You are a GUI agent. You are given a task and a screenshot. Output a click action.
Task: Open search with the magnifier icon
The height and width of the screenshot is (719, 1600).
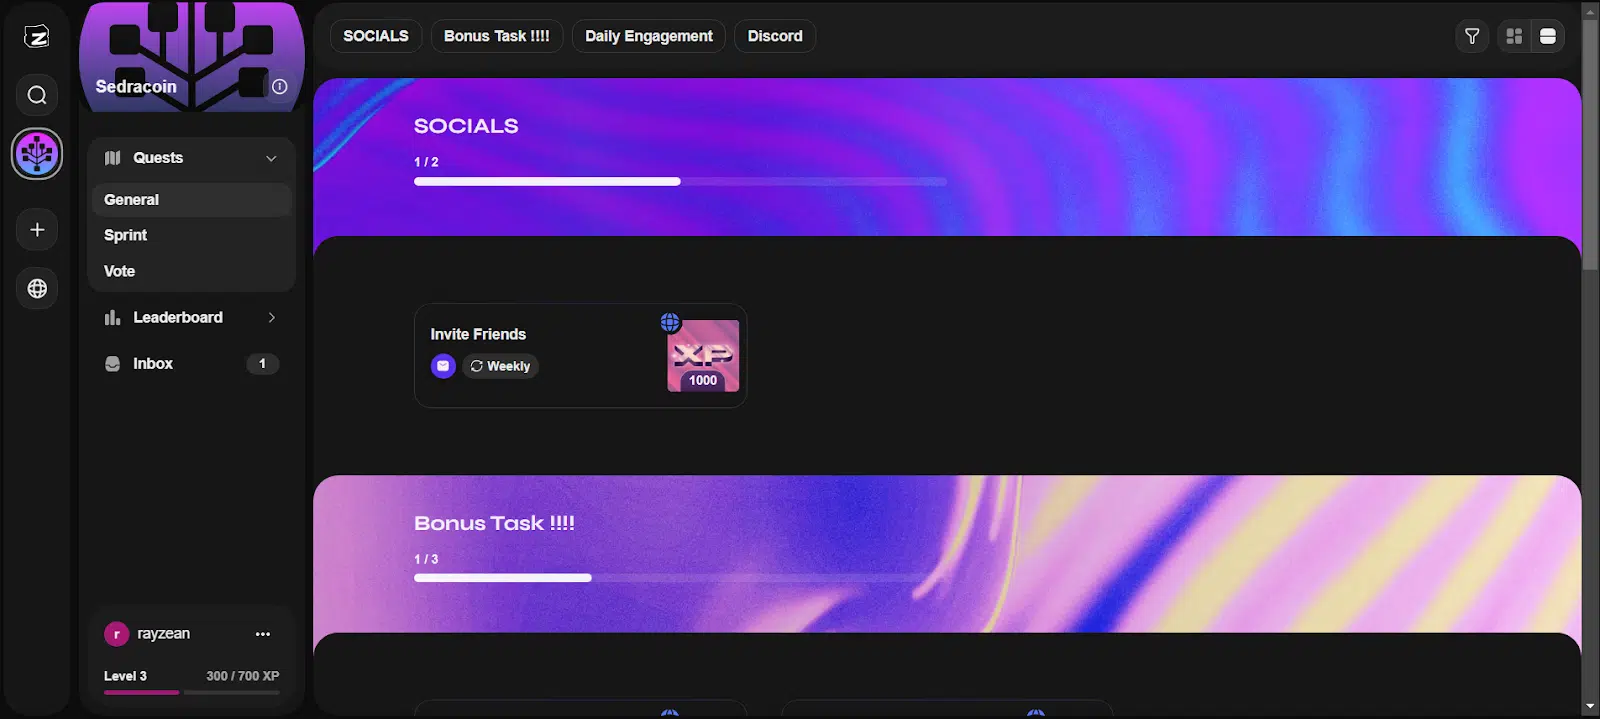[x=37, y=95]
